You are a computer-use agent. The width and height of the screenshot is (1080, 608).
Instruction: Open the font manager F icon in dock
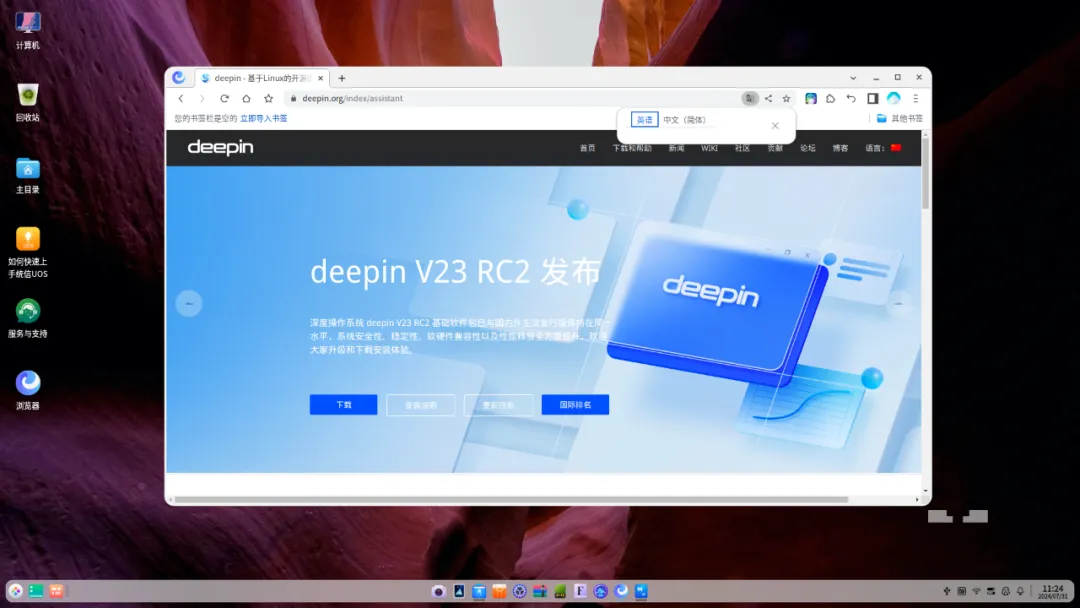click(x=581, y=591)
